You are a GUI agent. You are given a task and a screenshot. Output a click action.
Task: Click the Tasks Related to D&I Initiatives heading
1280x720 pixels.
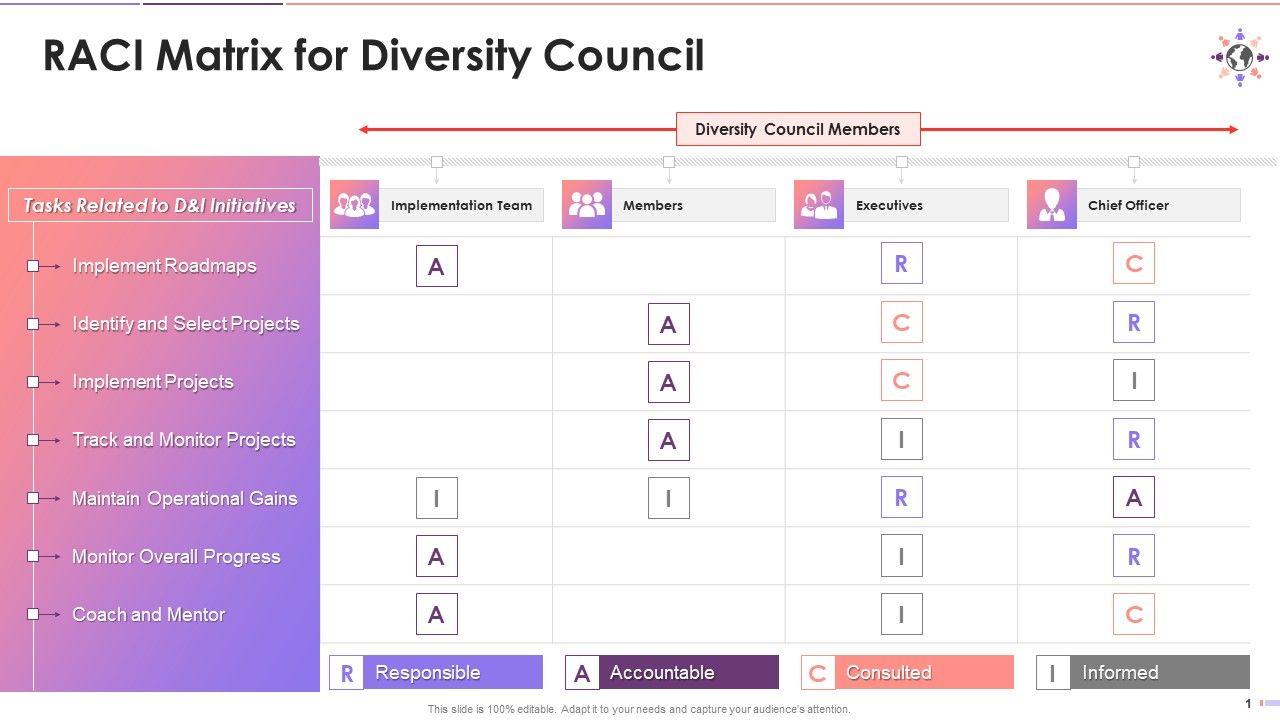pos(160,206)
